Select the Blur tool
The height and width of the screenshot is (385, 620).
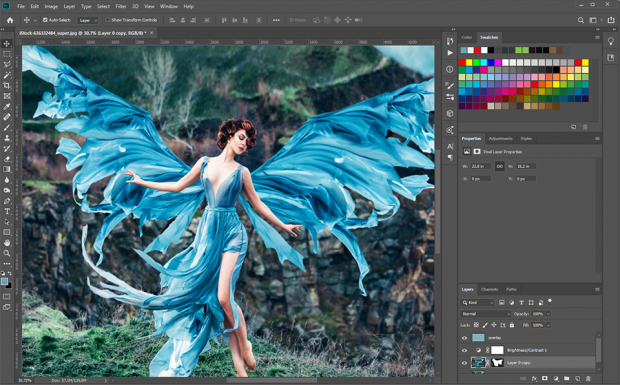pyautogui.click(x=7, y=180)
